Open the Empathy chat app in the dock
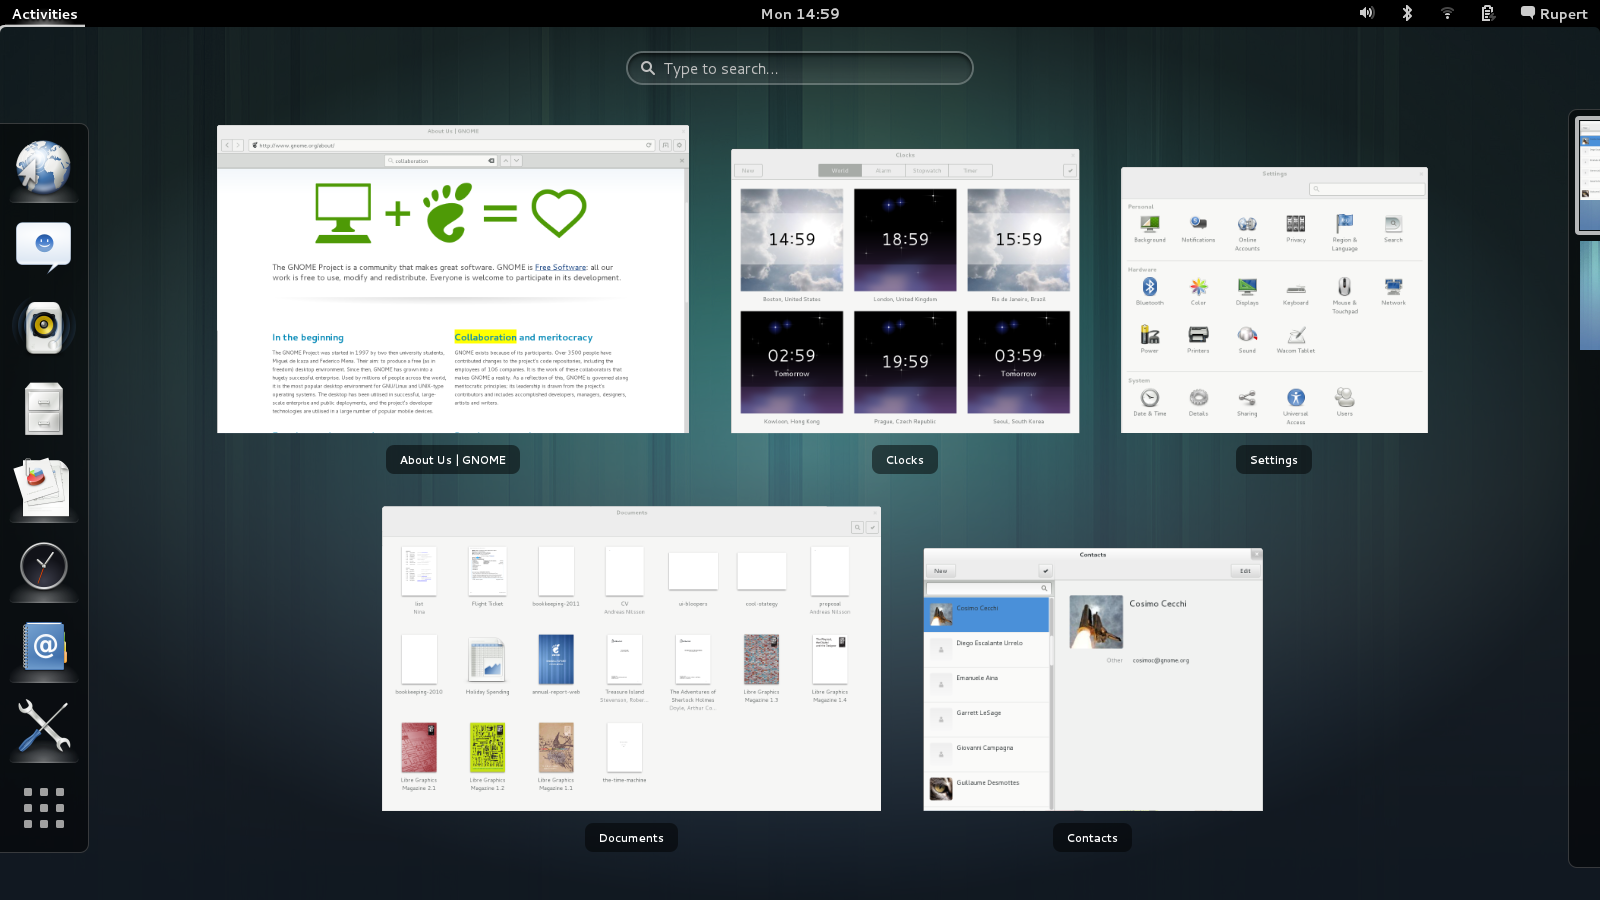 click(43, 243)
